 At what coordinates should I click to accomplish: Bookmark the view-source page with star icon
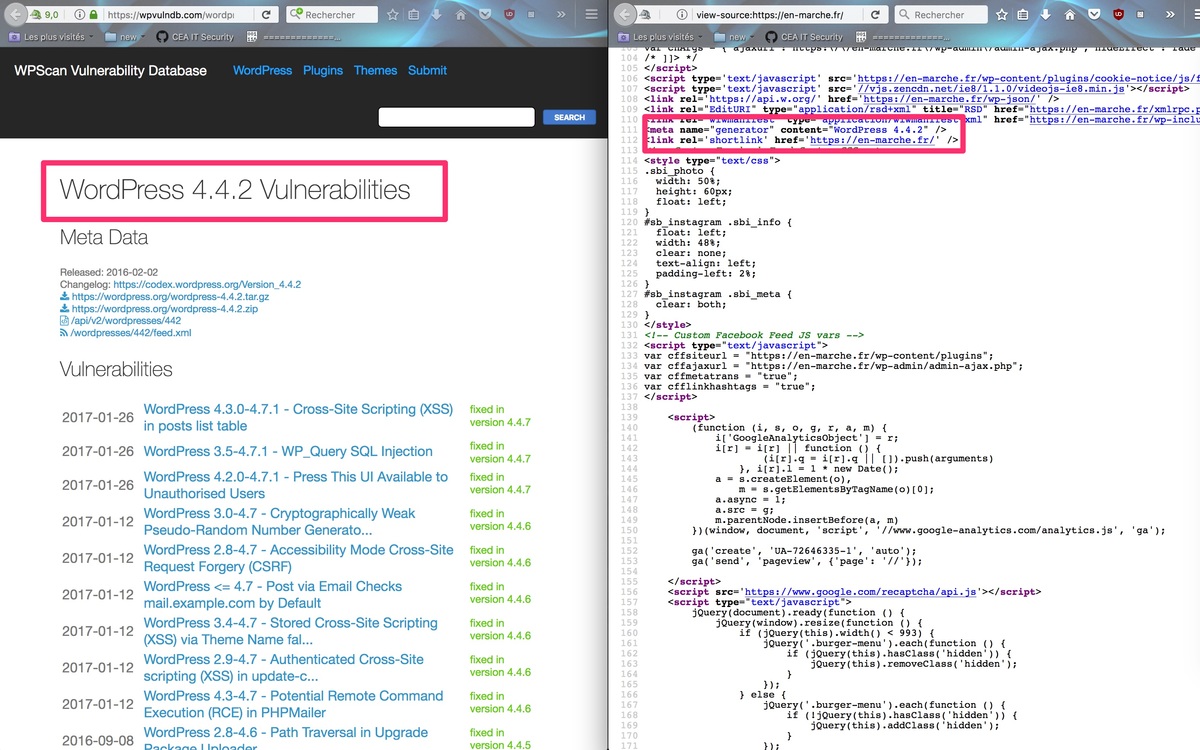click(1001, 16)
